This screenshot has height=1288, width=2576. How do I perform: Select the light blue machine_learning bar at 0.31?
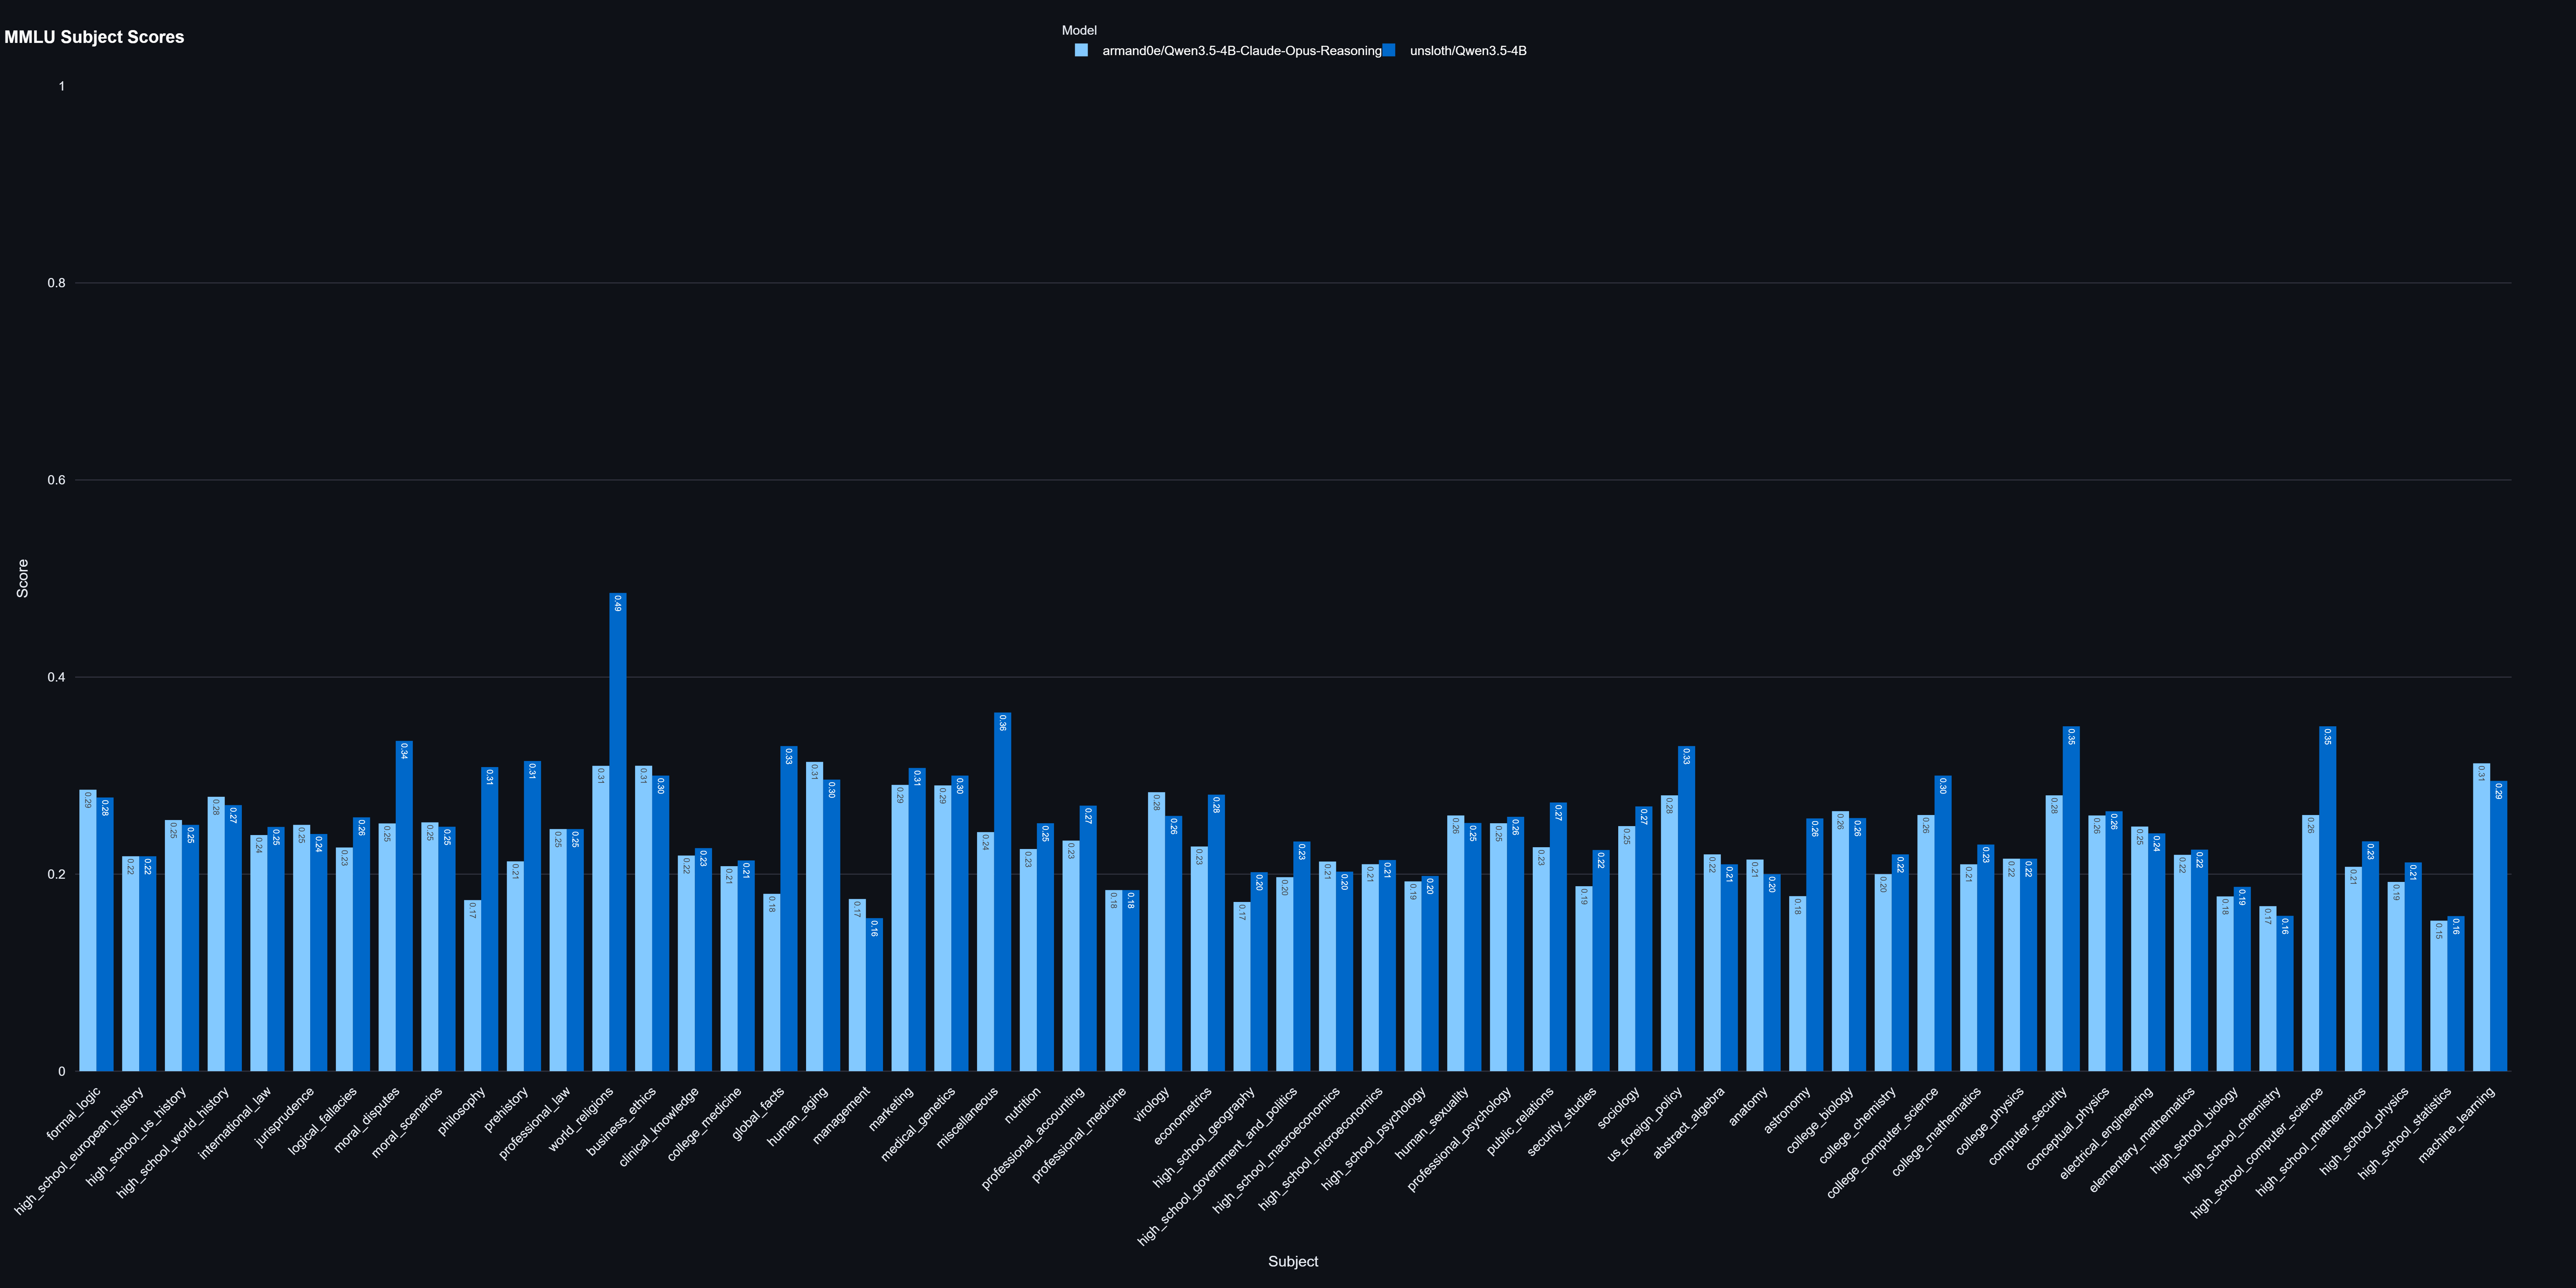click(x=2482, y=917)
